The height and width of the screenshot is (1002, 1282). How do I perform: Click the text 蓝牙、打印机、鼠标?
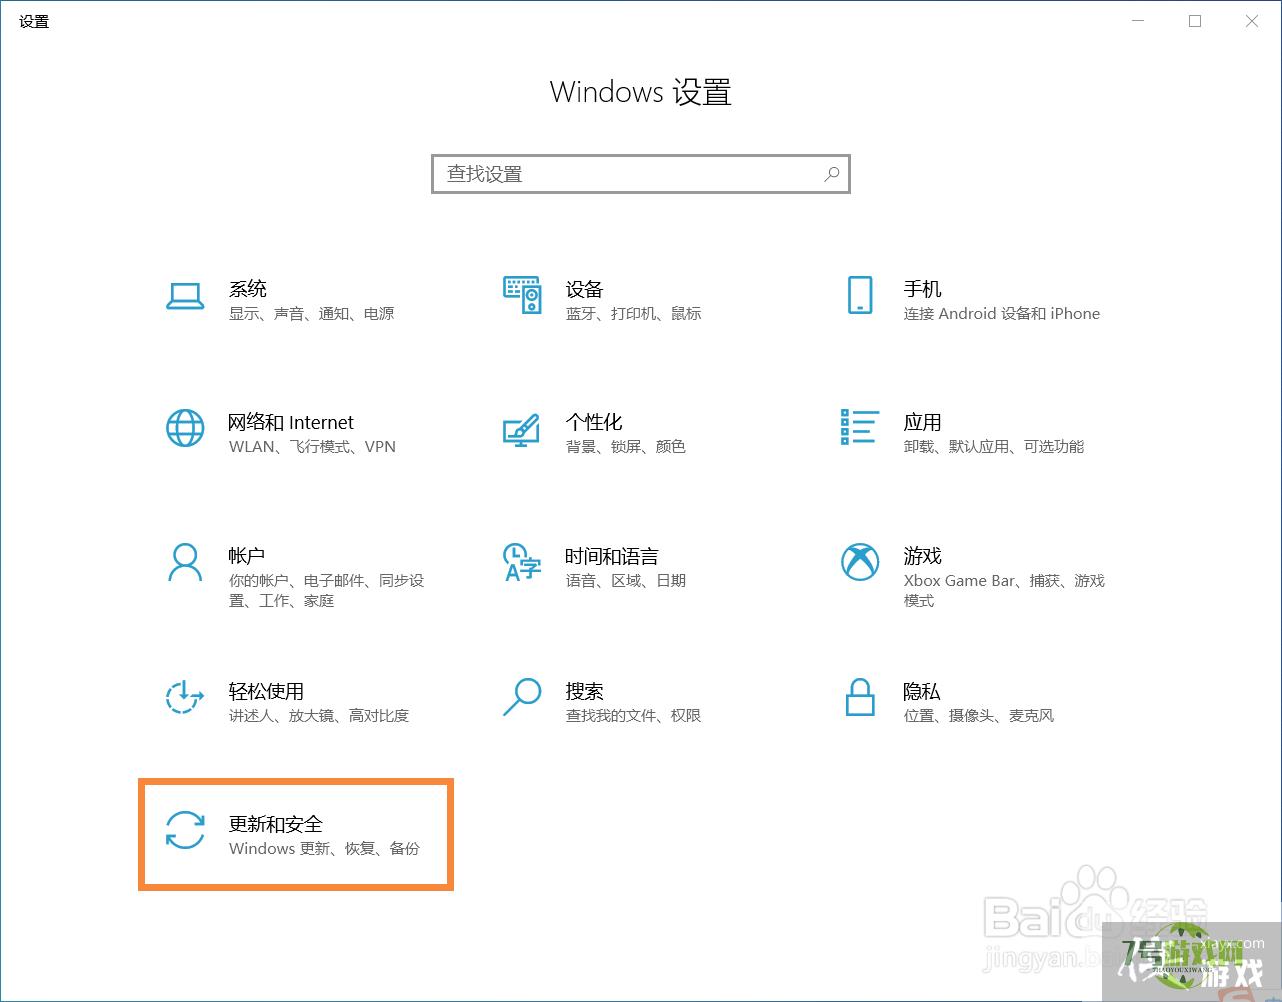click(x=634, y=314)
